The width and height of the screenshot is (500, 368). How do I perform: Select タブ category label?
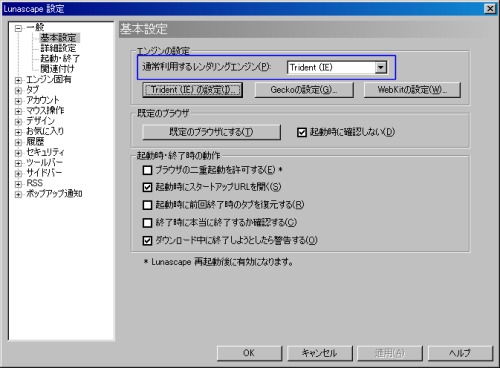[33, 90]
